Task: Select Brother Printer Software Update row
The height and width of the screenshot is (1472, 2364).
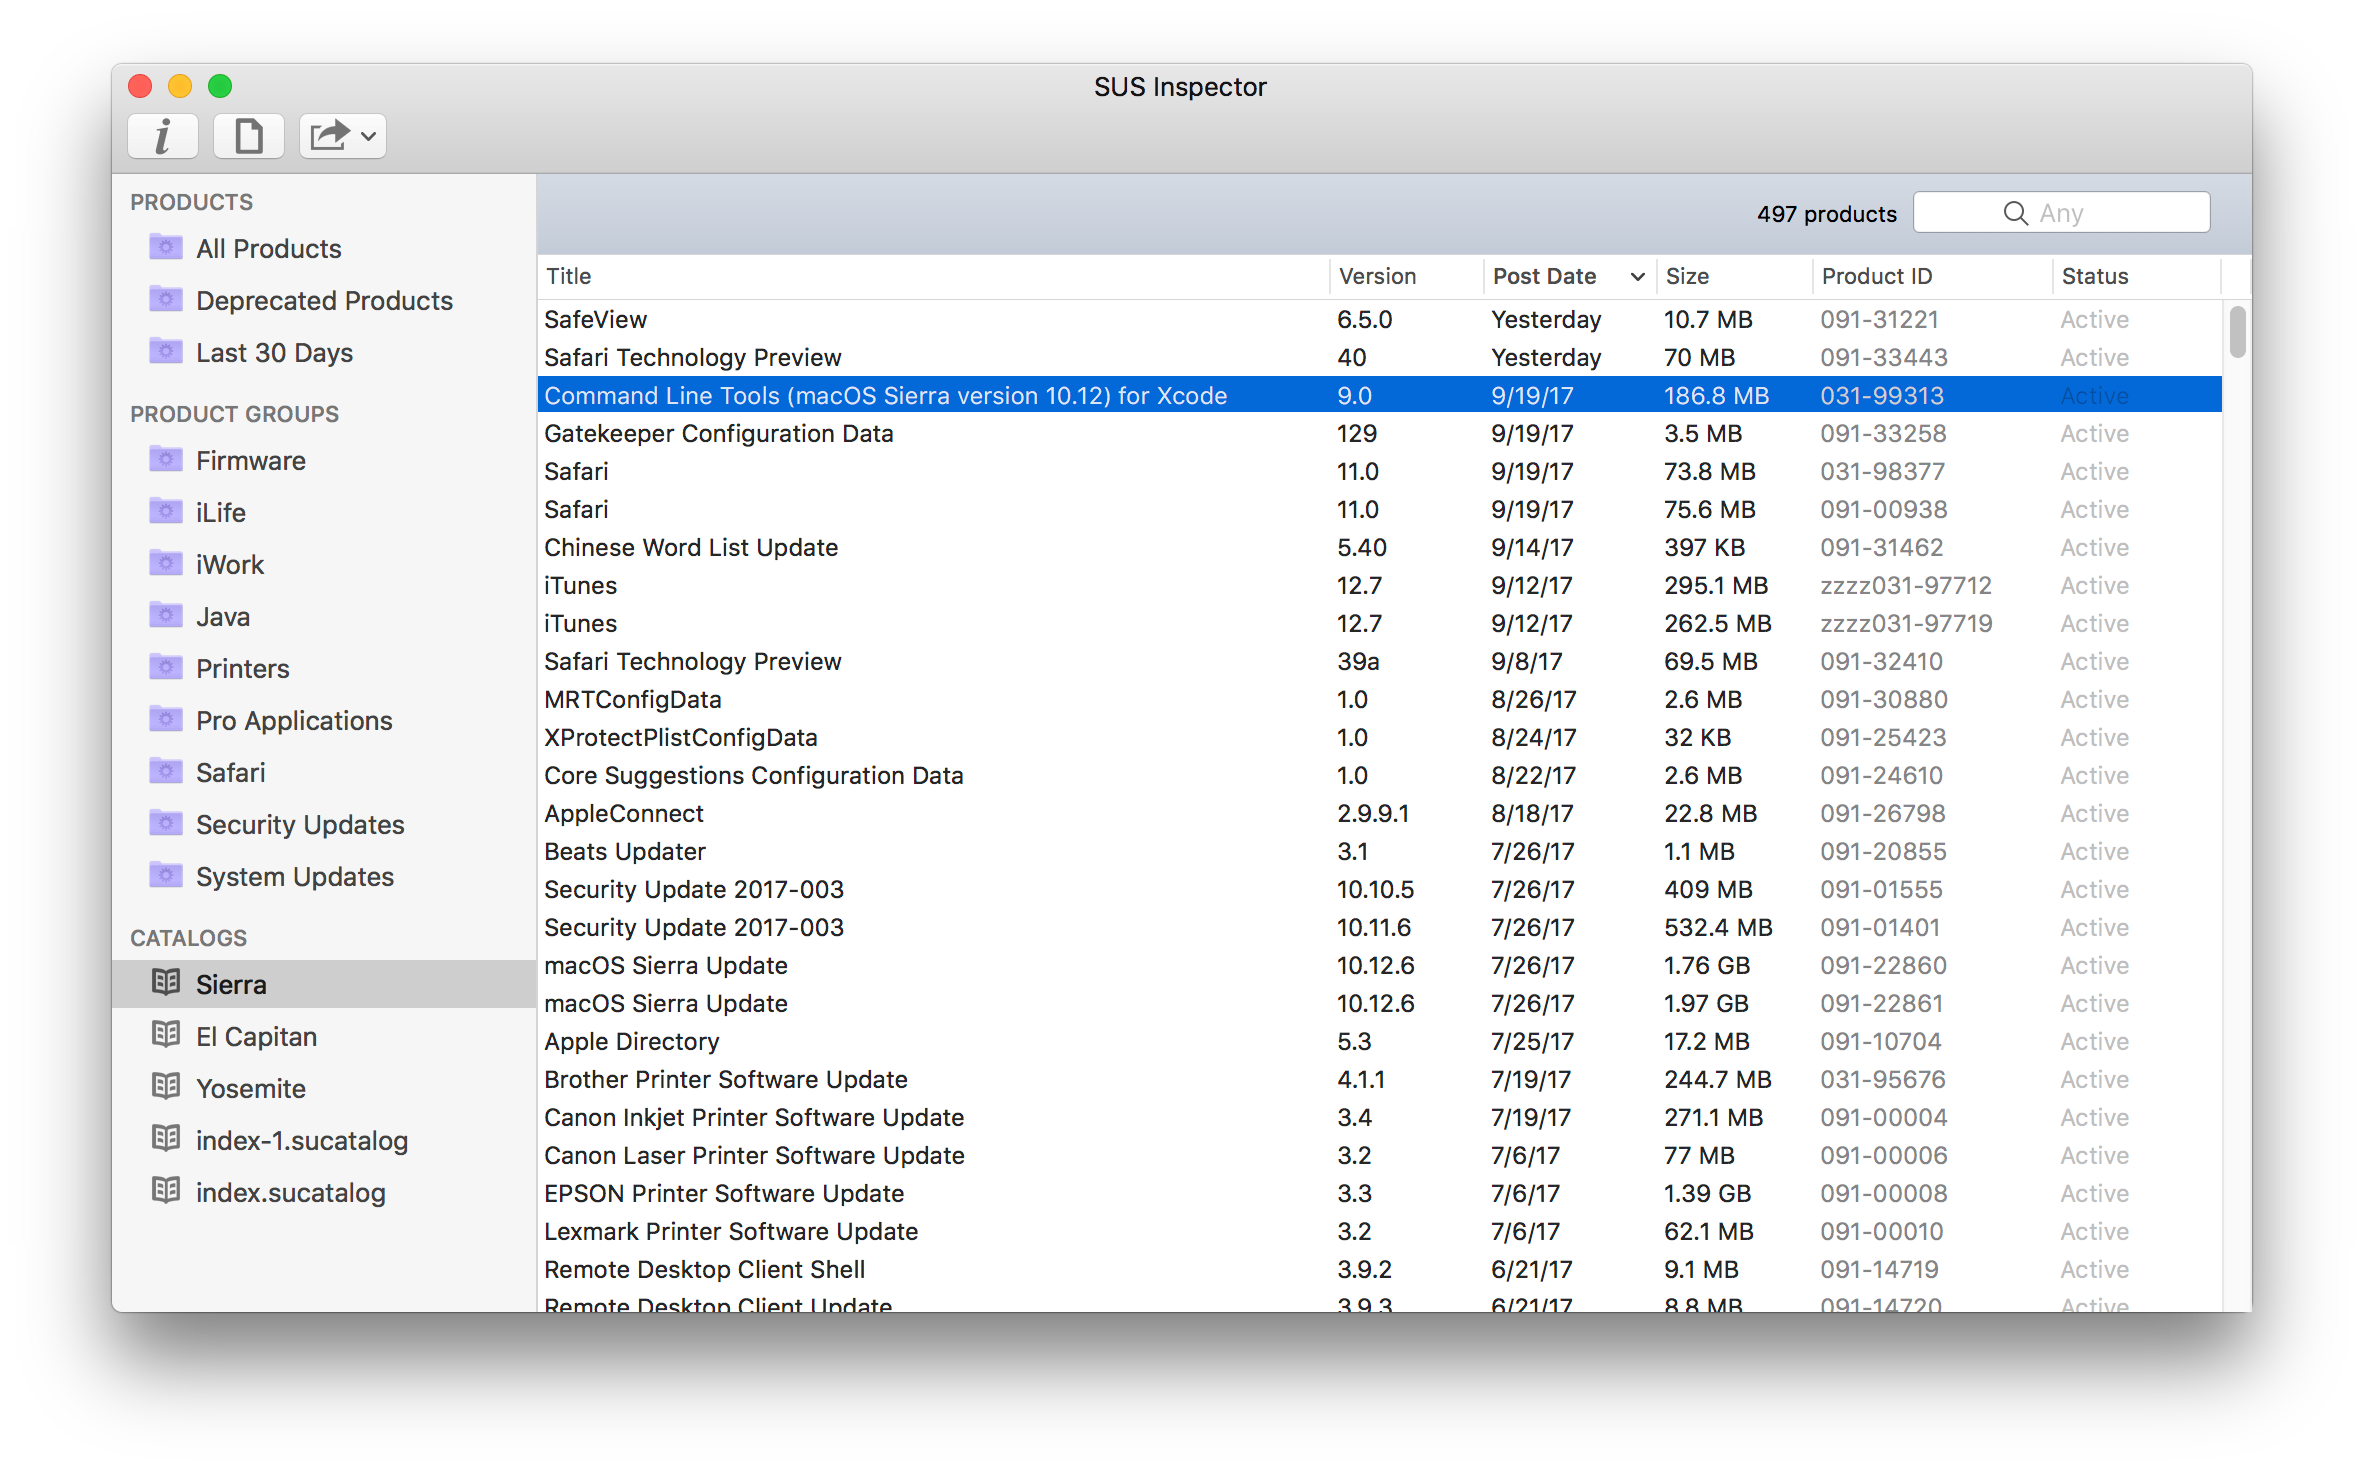Action: (1379, 1079)
